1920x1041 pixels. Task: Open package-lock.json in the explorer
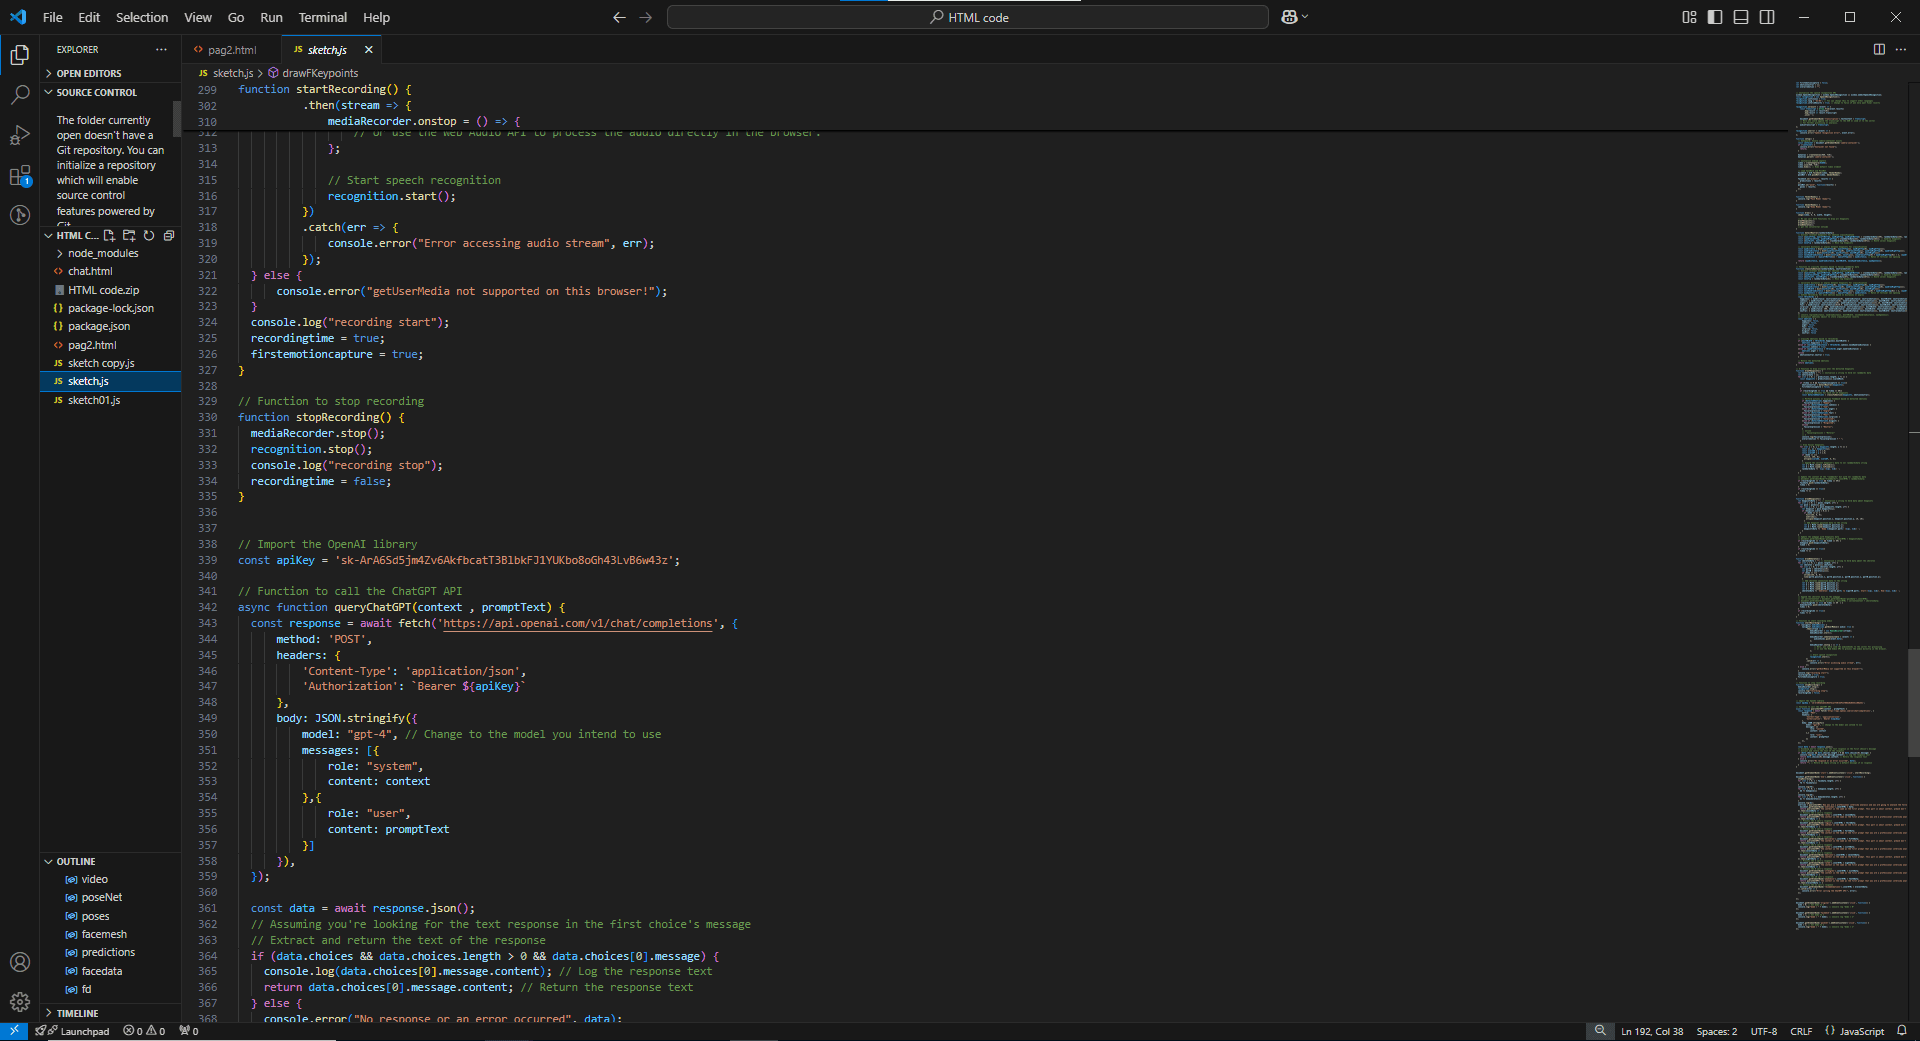[x=110, y=308]
